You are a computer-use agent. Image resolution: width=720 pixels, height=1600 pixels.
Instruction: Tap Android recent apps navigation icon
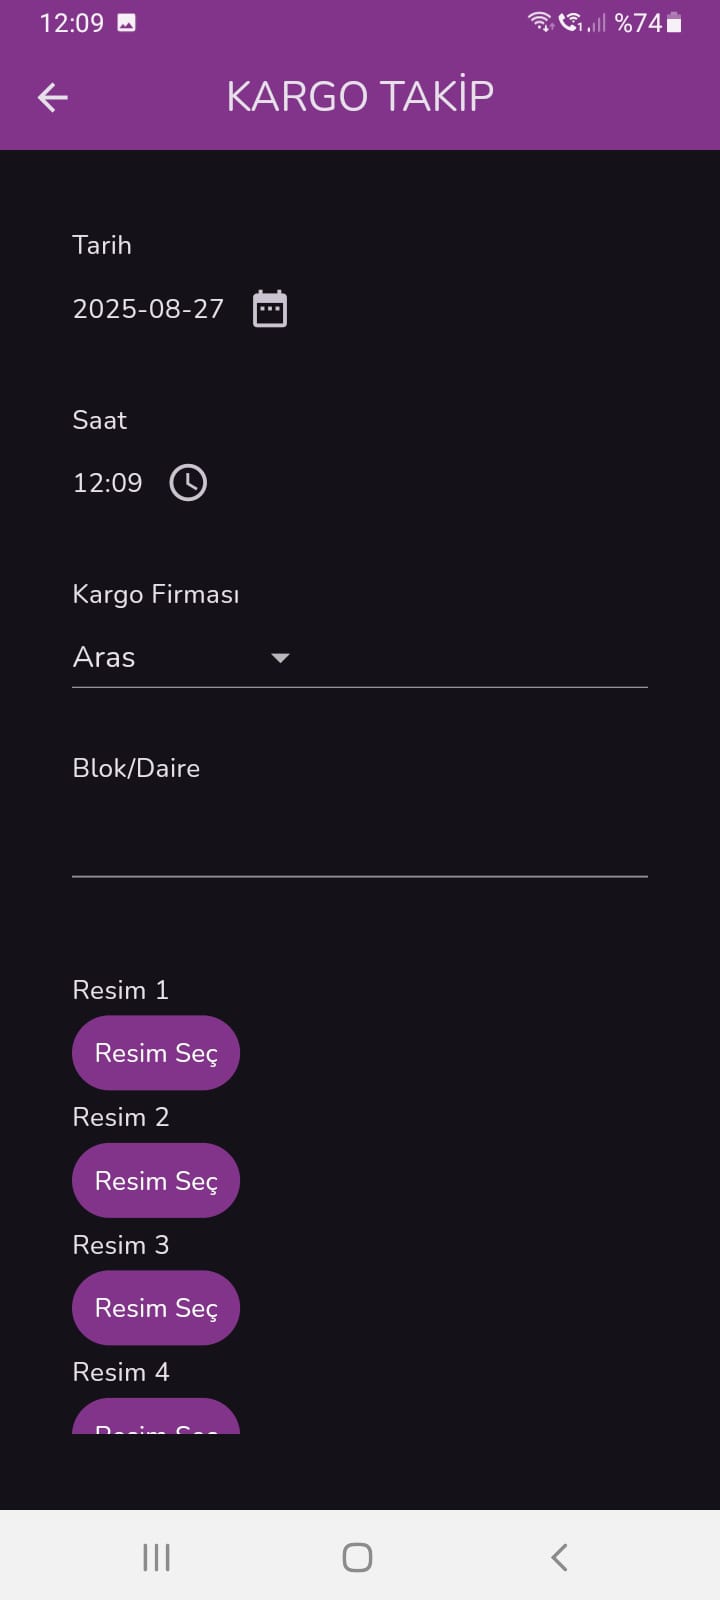coord(156,1557)
